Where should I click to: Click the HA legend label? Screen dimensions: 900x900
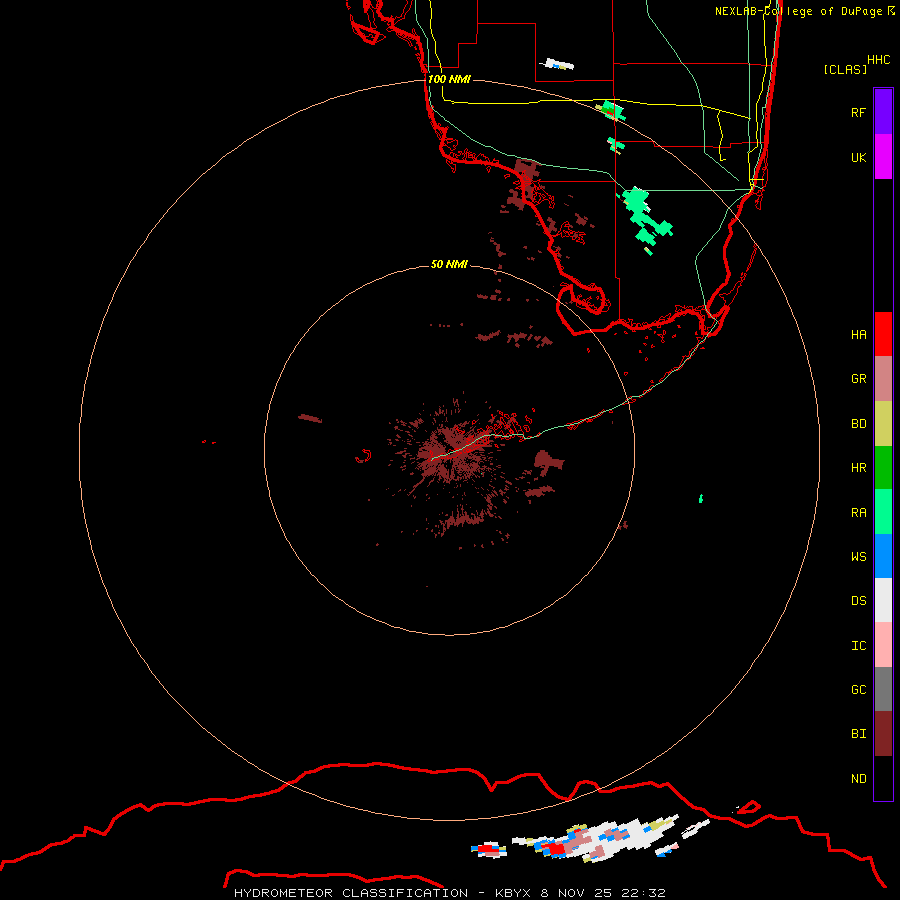point(858,334)
